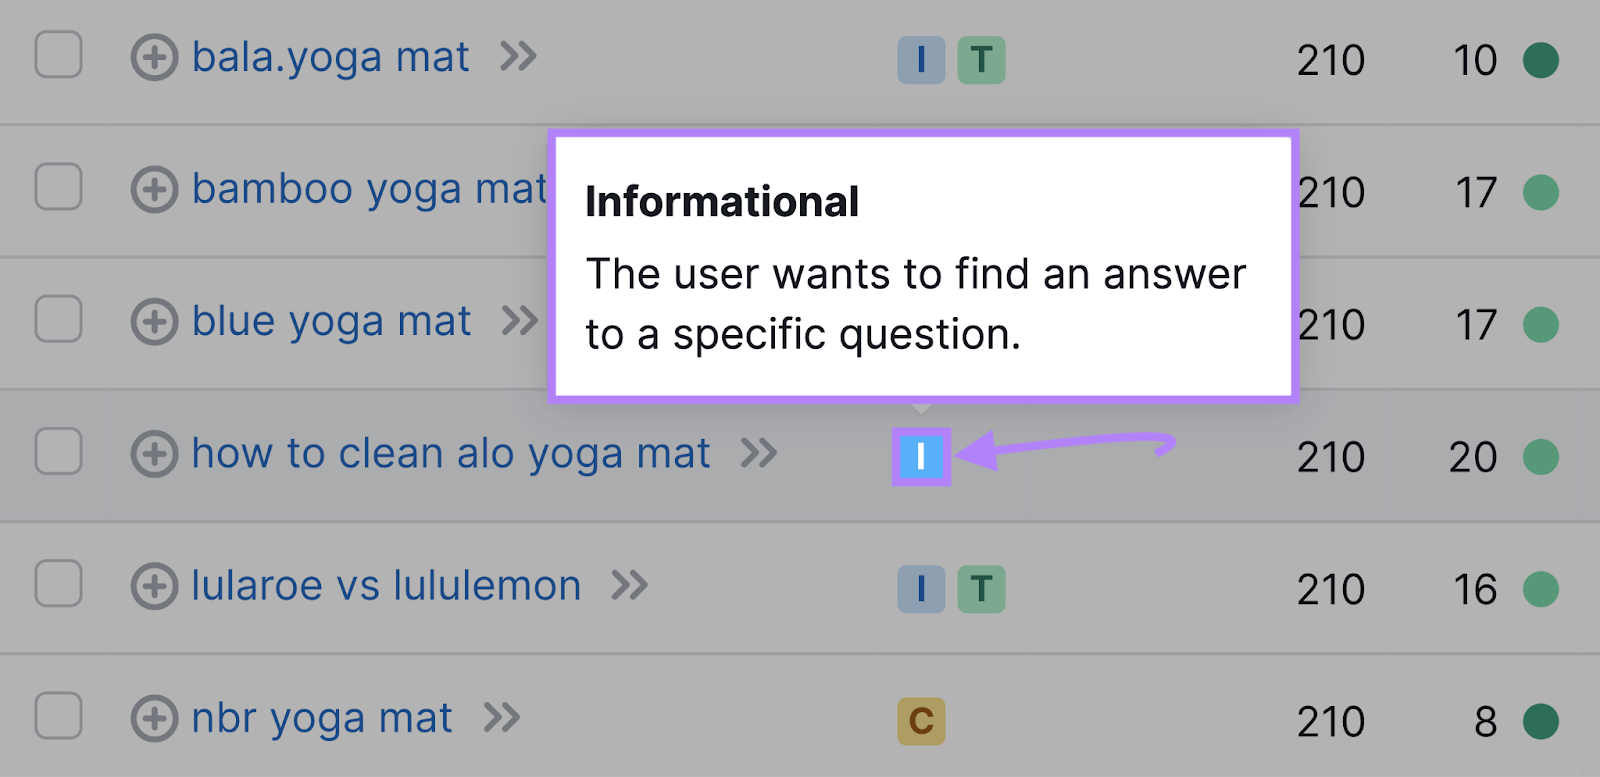Screen dimensions: 1600x777
Task: Open the 'bamboo yoga mat' keyword link
Action: click(x=369, y=190)
